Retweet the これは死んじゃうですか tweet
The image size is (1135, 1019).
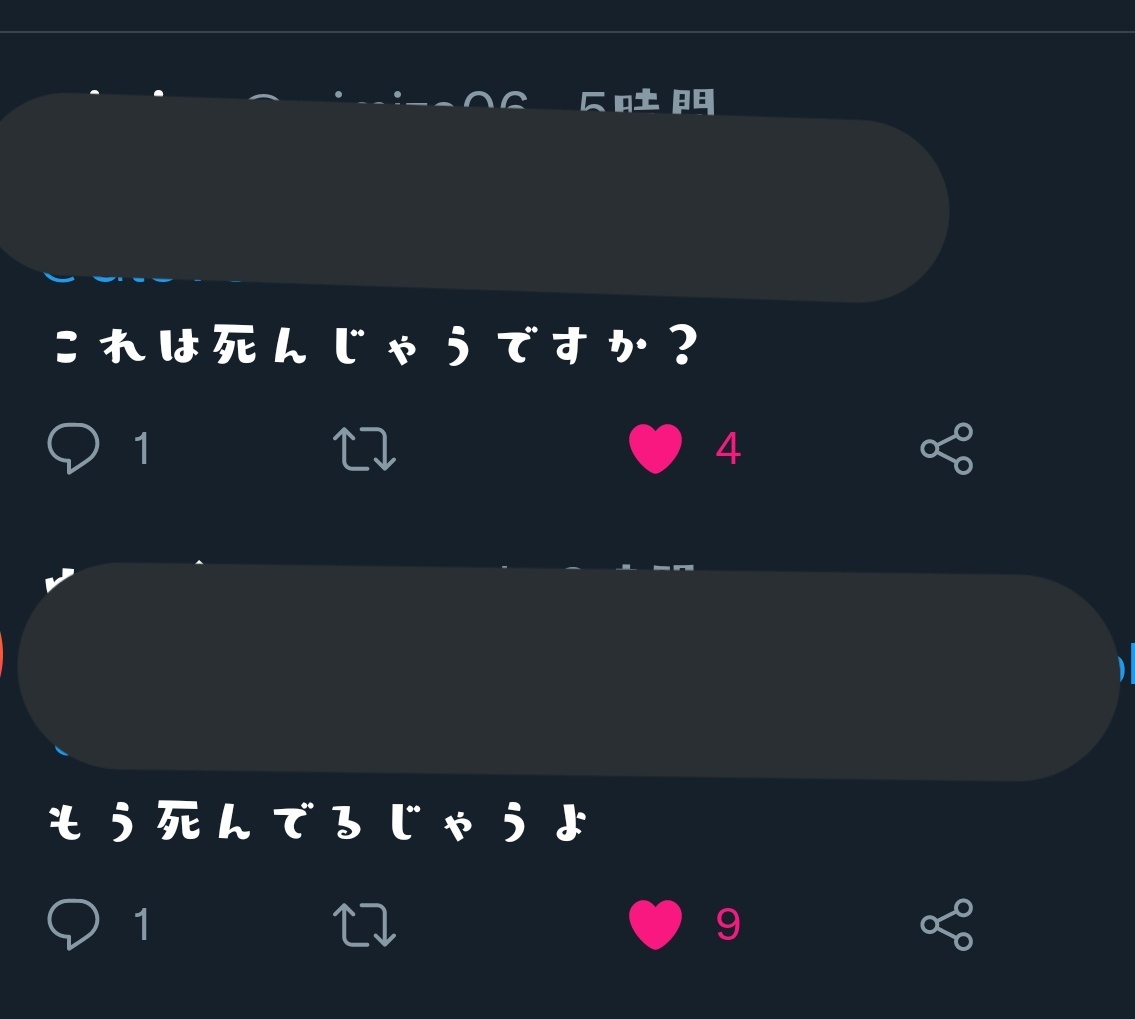coord(364,449)
